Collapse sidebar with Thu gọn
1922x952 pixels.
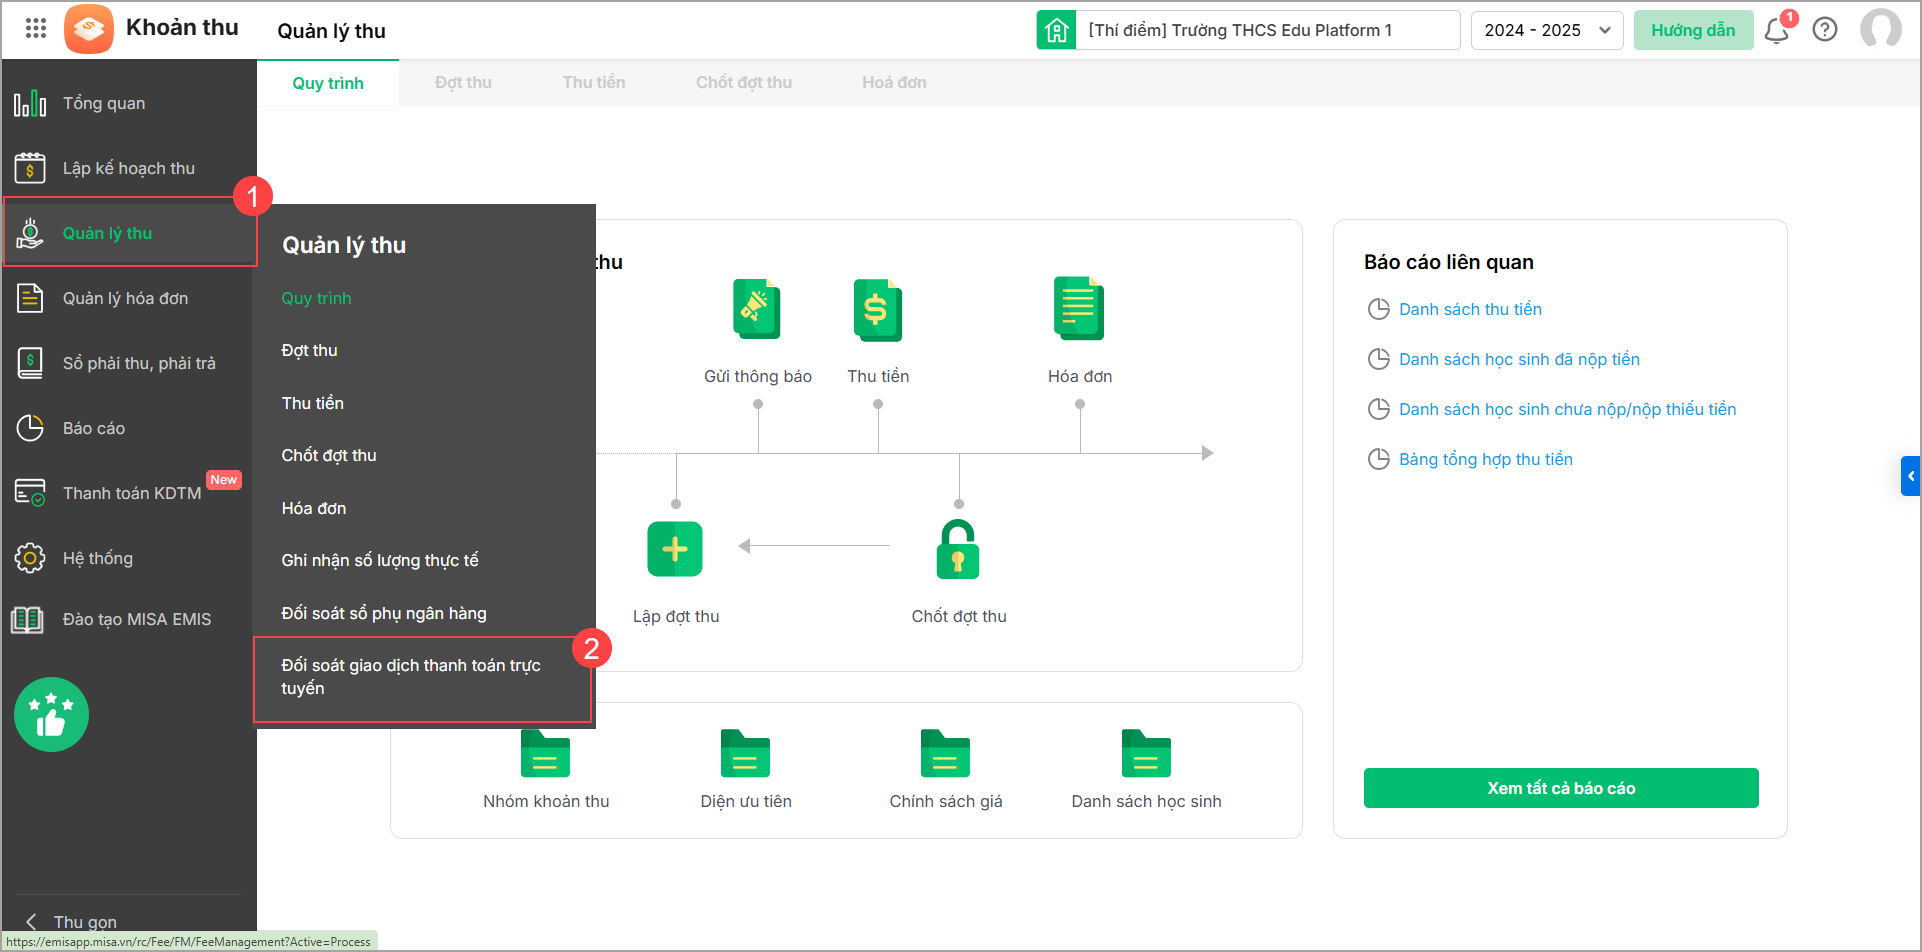pyautogui.click(x=72, y=921)
